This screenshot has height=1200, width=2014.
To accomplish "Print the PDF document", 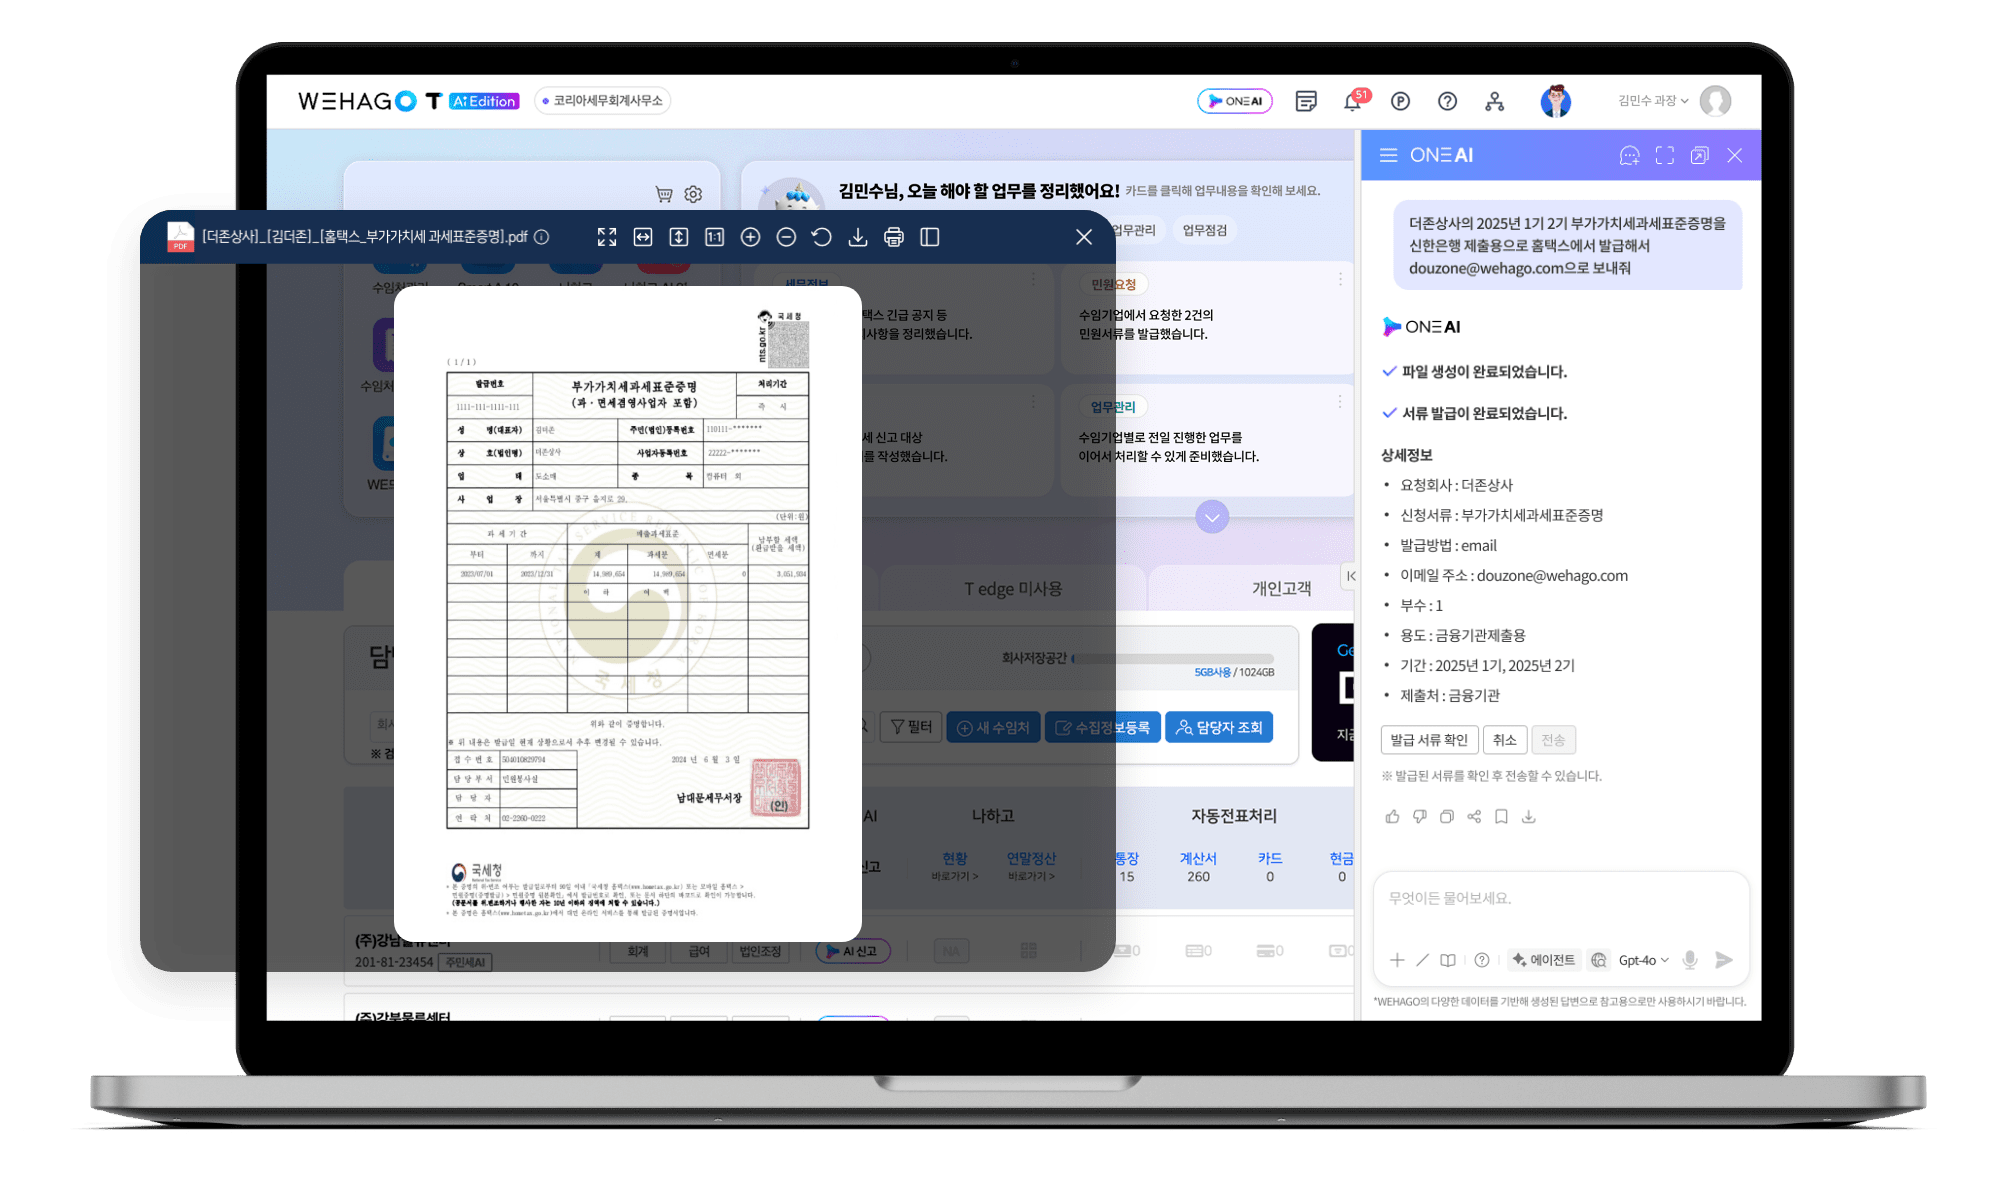I will pyautogui.click(x=893, y=237).
